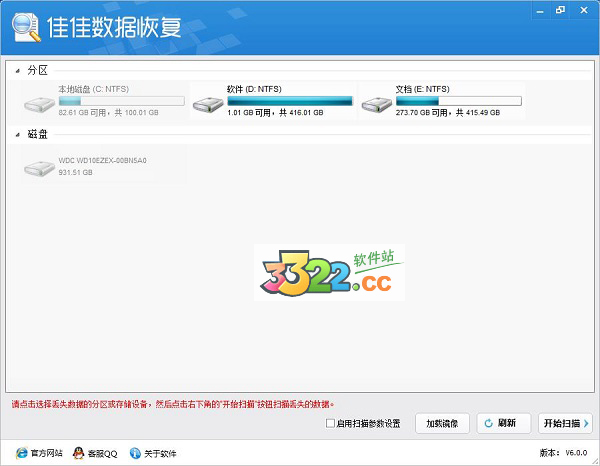Viewport: 600px width, 466px height.
Task: Click the red instruction hint text
Action: tap(173, 404)
